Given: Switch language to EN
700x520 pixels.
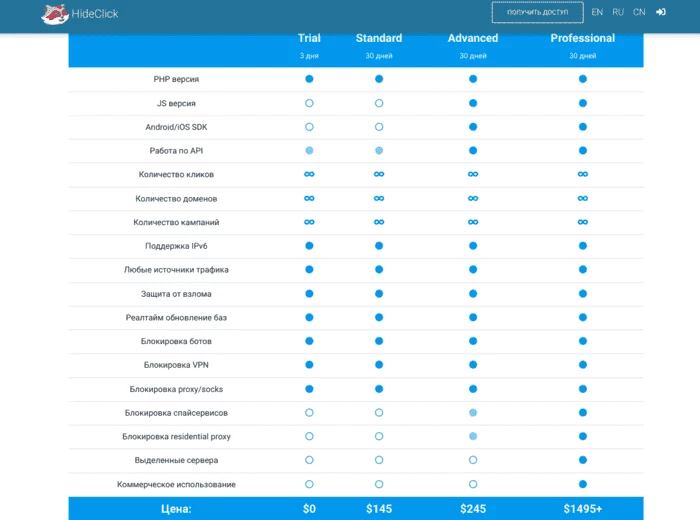Looking at the screenshot, I should pyautogui.click(x=597, y=12).
